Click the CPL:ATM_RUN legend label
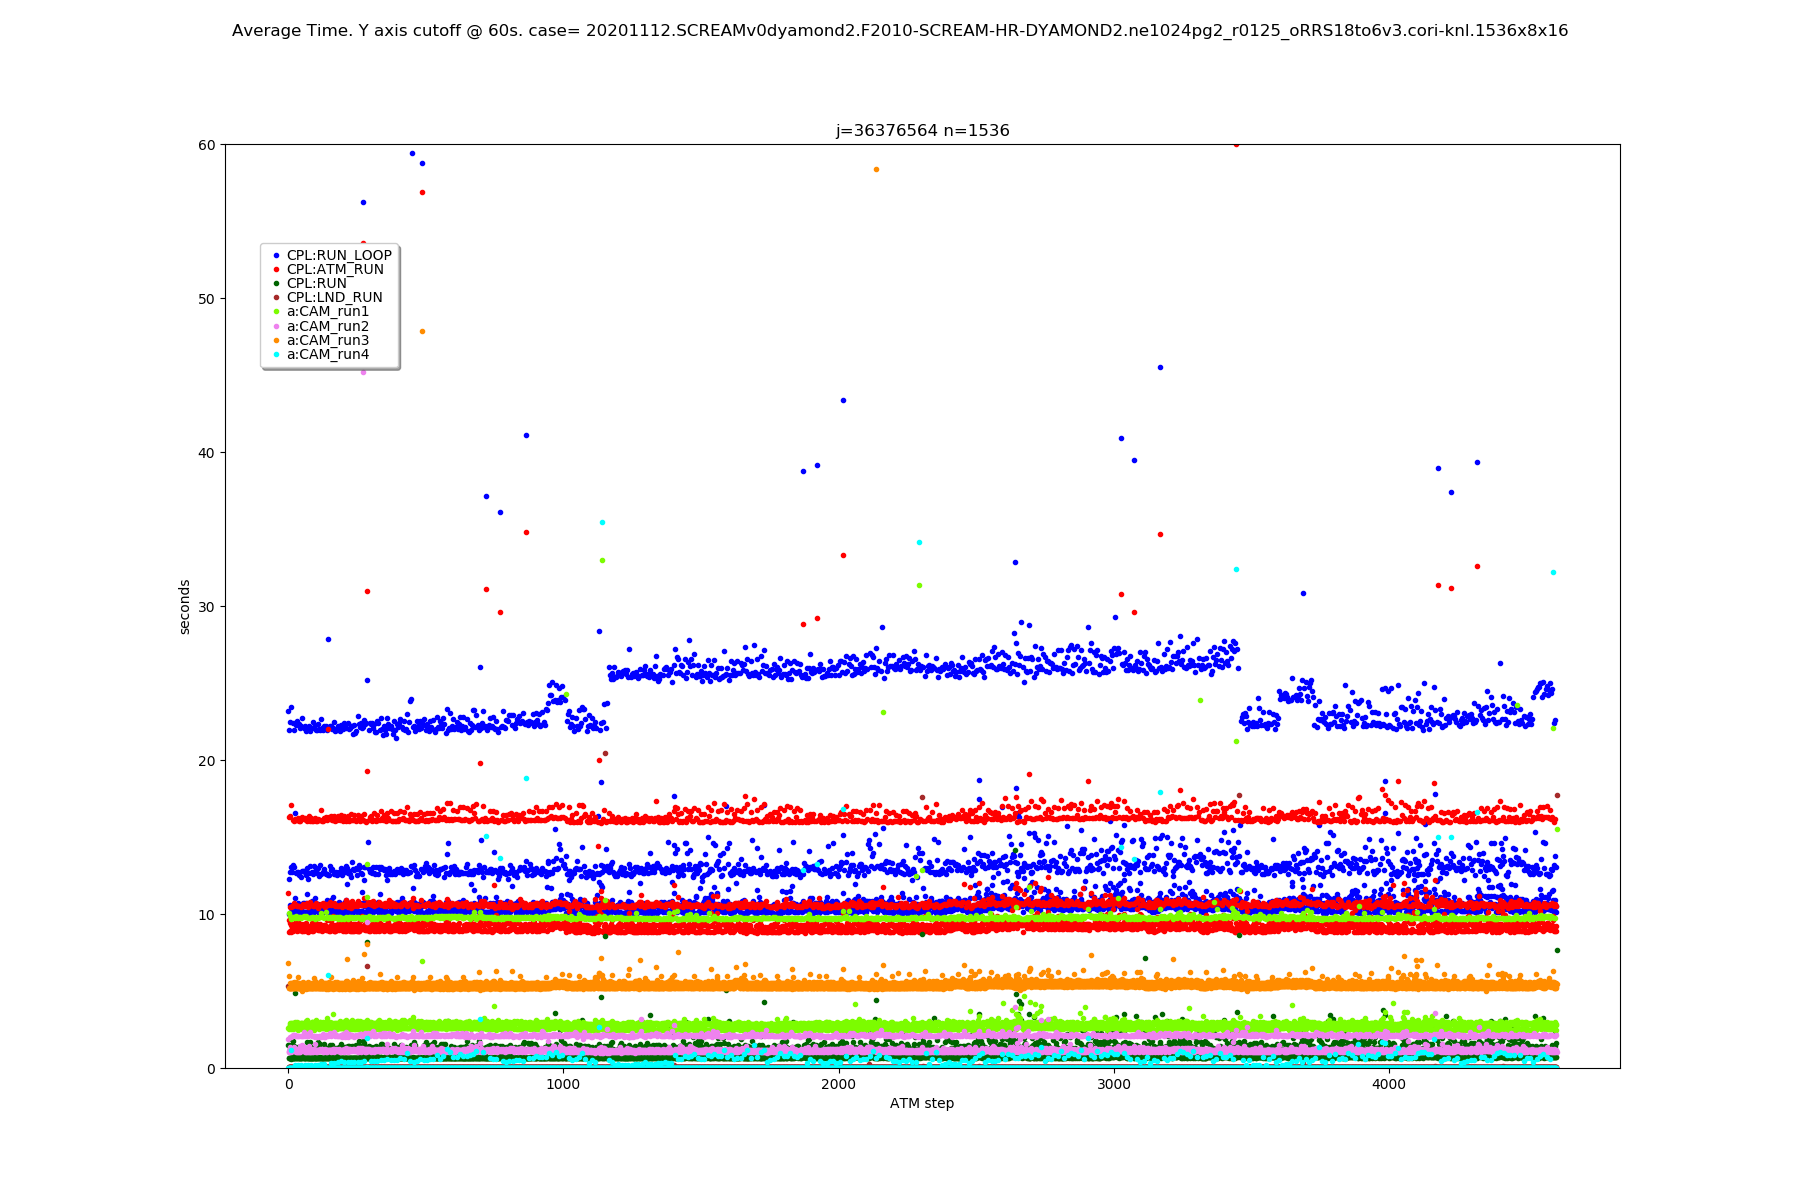Image resolution: width=1800 pixels, height=1200 pixels. (x=334, y=269)
